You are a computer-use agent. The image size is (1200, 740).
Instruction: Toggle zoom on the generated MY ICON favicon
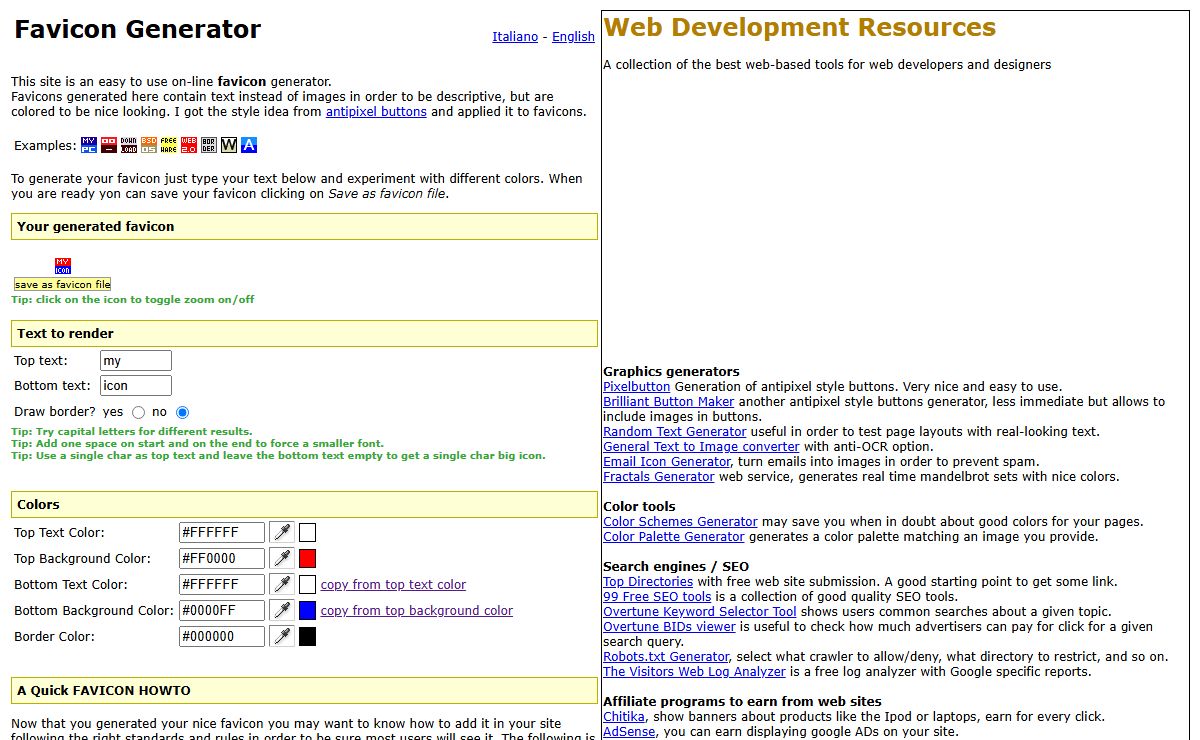click(63, 266)
